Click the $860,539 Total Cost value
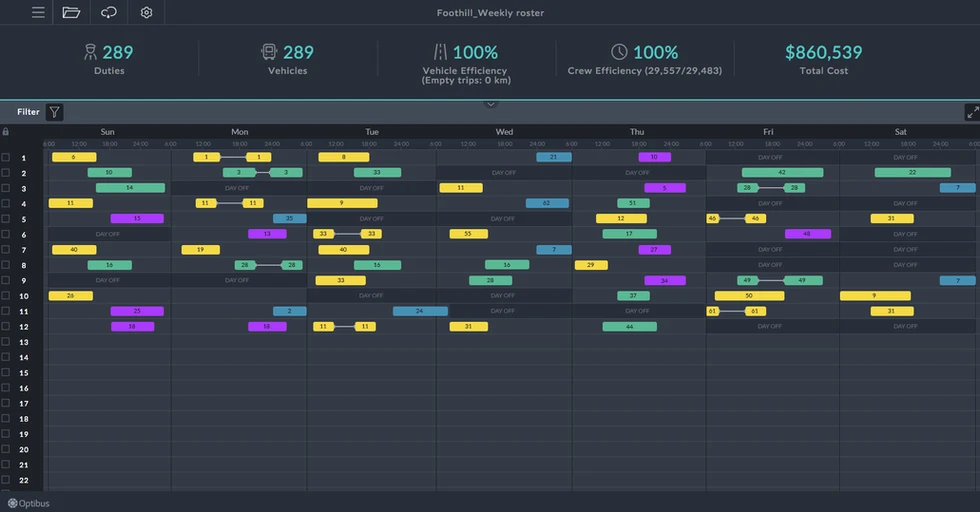The width and height of the screenshot is (980, 512). (x=824, y=53)
